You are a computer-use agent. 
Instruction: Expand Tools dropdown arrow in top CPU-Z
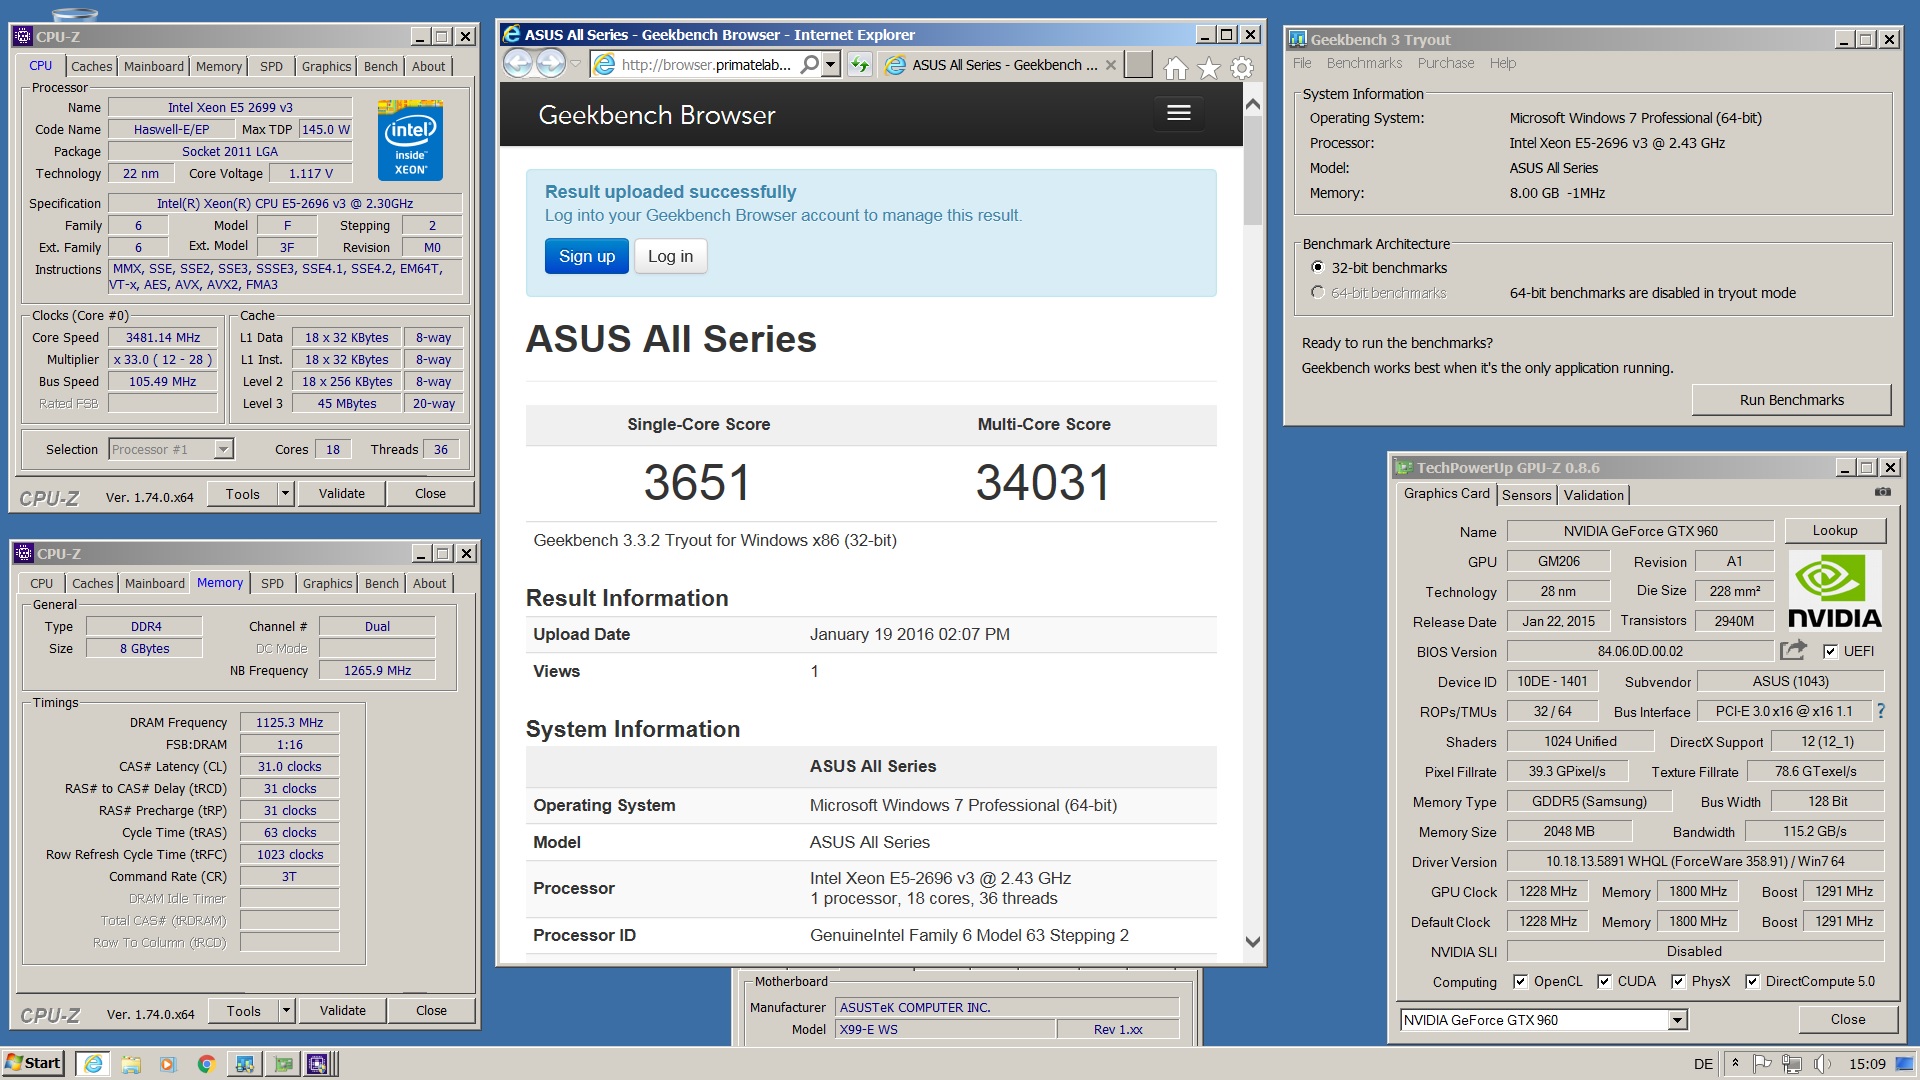click(x=285, y=493)
